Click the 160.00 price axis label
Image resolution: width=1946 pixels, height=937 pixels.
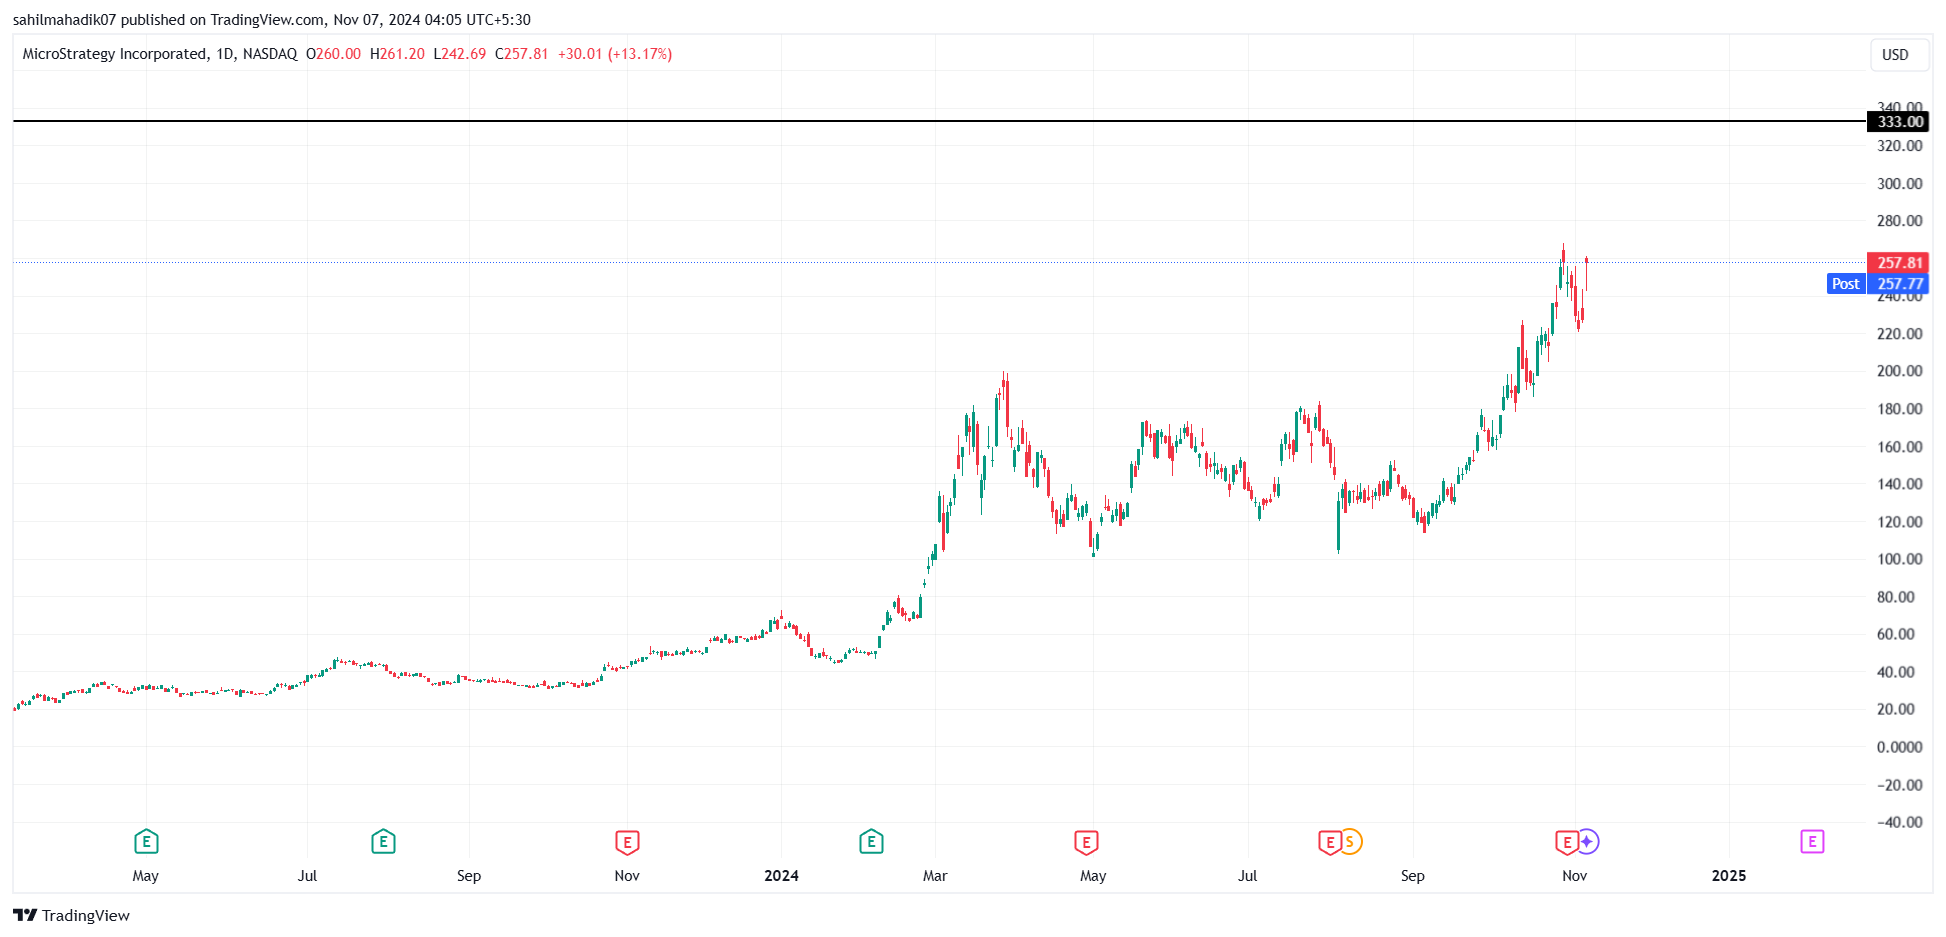[1899, 447]
